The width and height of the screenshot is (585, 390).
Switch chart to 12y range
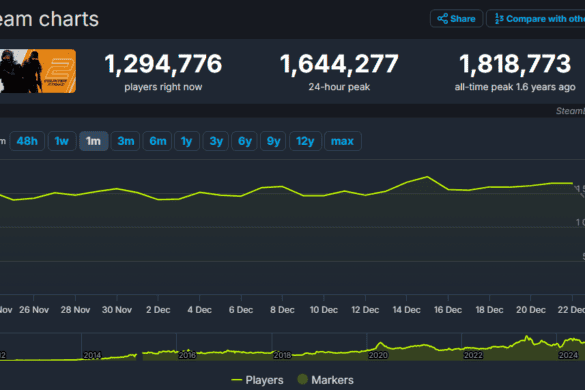pos(305,141)
